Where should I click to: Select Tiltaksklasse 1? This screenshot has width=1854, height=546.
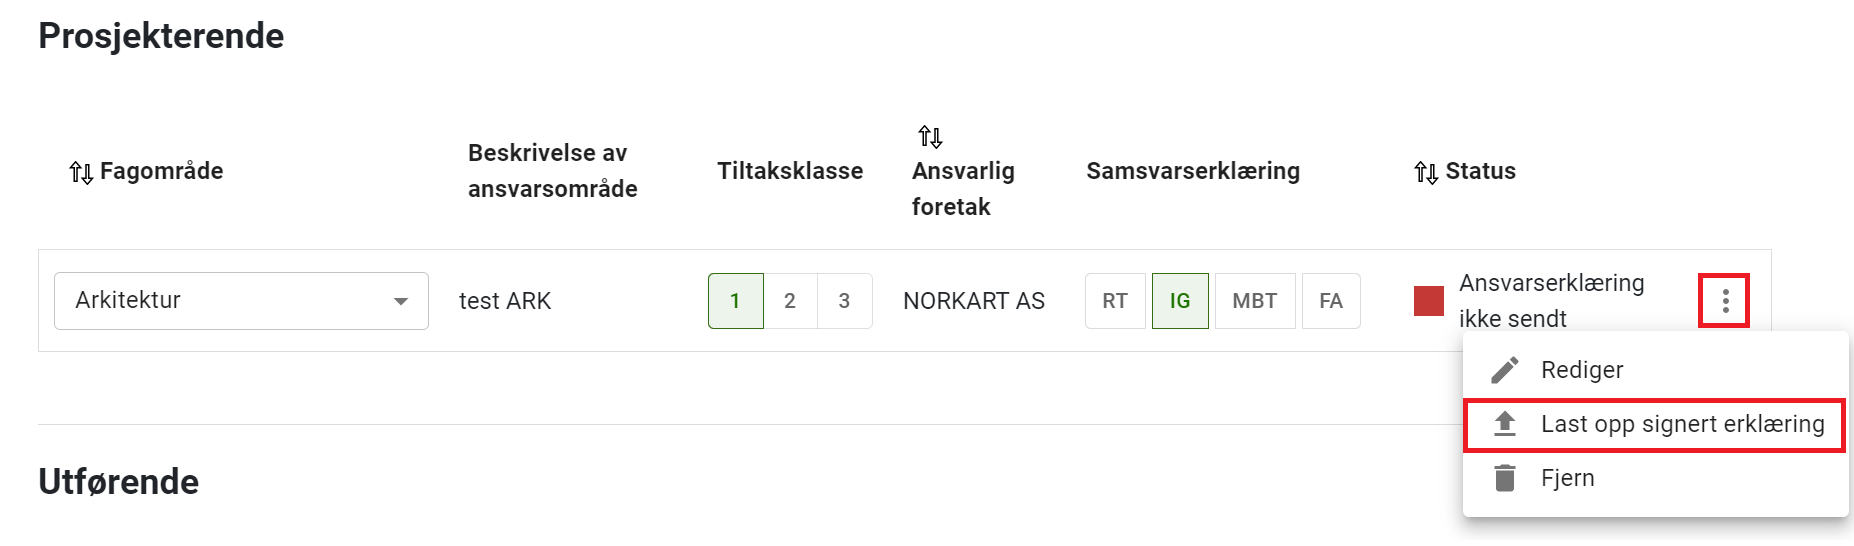735,301
